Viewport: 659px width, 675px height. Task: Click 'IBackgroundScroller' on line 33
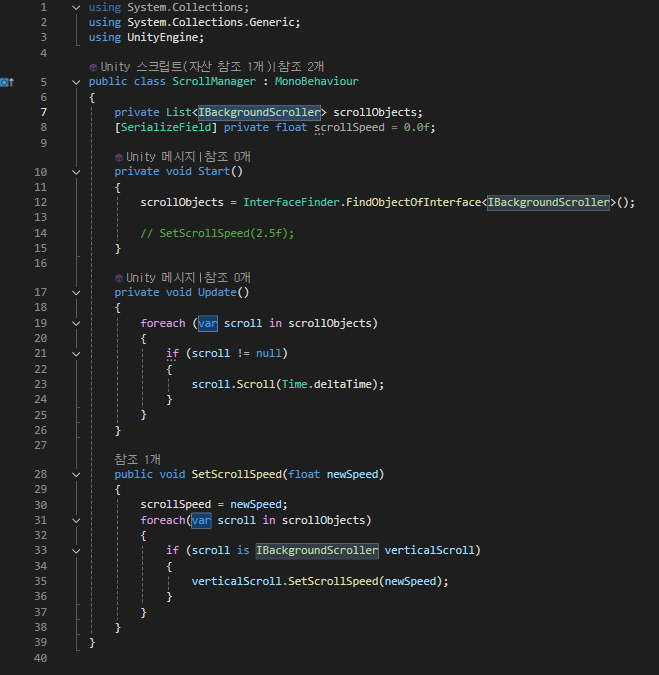pos(317,551)
